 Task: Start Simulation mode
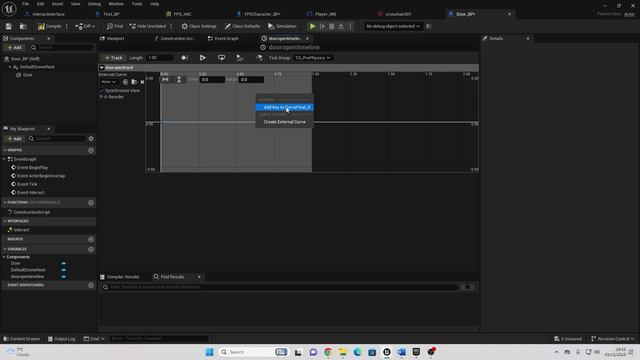[x=282, y=26]
